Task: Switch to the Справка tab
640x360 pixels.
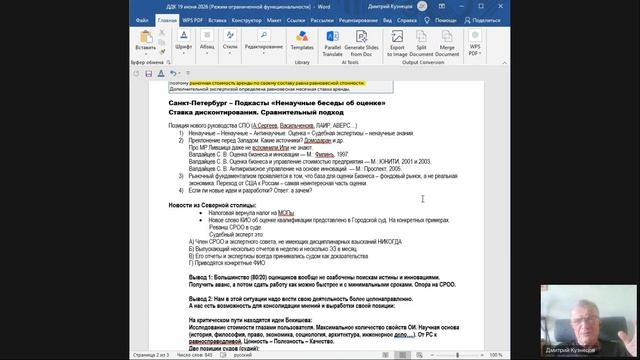Action: click(407, 20)
